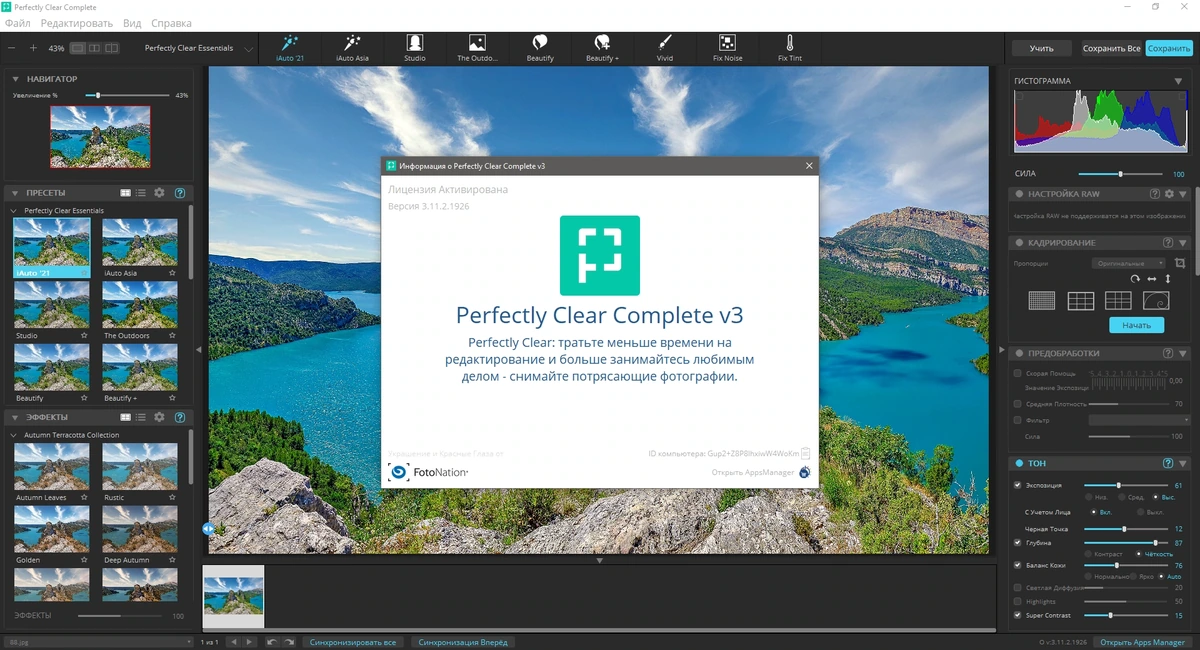Zoom in with the plus icon
The height and width of the screenshot is (650, 1200).
pos(33,48)
